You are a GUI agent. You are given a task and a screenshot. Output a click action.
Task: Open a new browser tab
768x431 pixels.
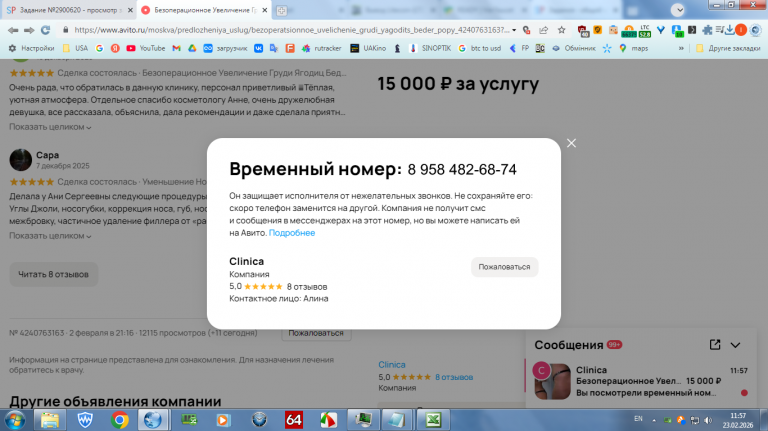pyautogui.click(x=281, y=10)
